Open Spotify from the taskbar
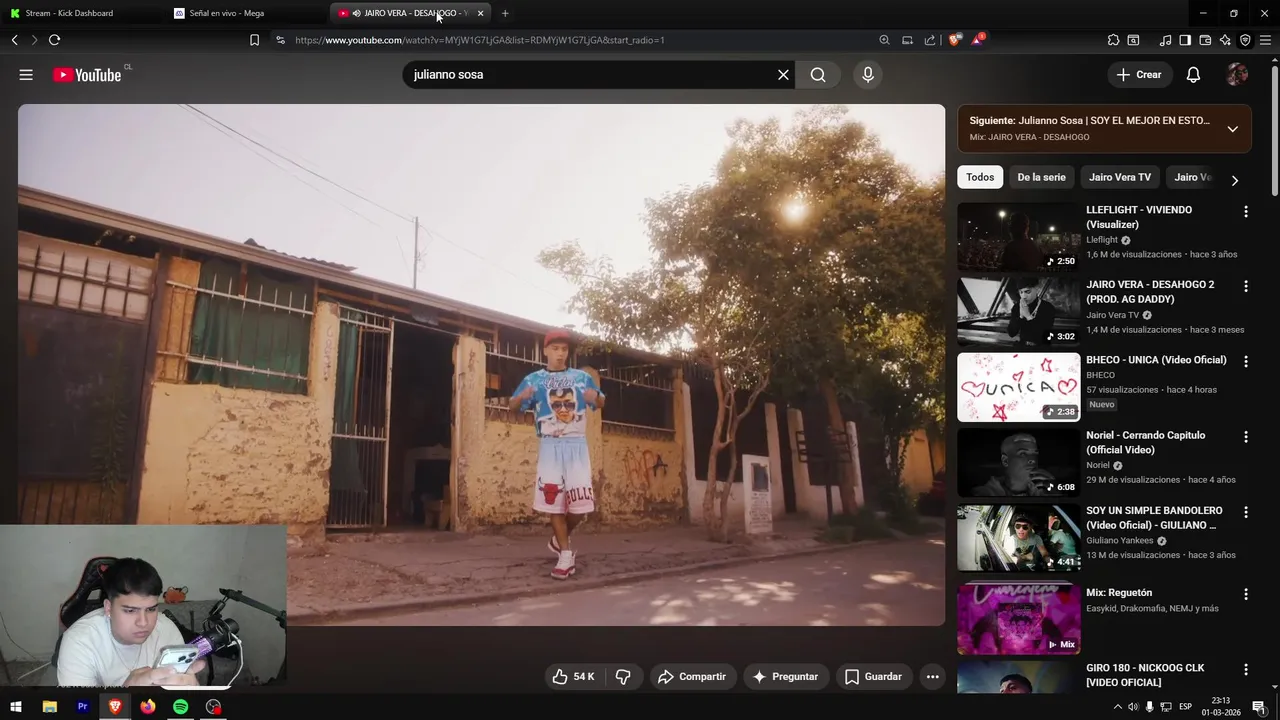 point(180,707)
